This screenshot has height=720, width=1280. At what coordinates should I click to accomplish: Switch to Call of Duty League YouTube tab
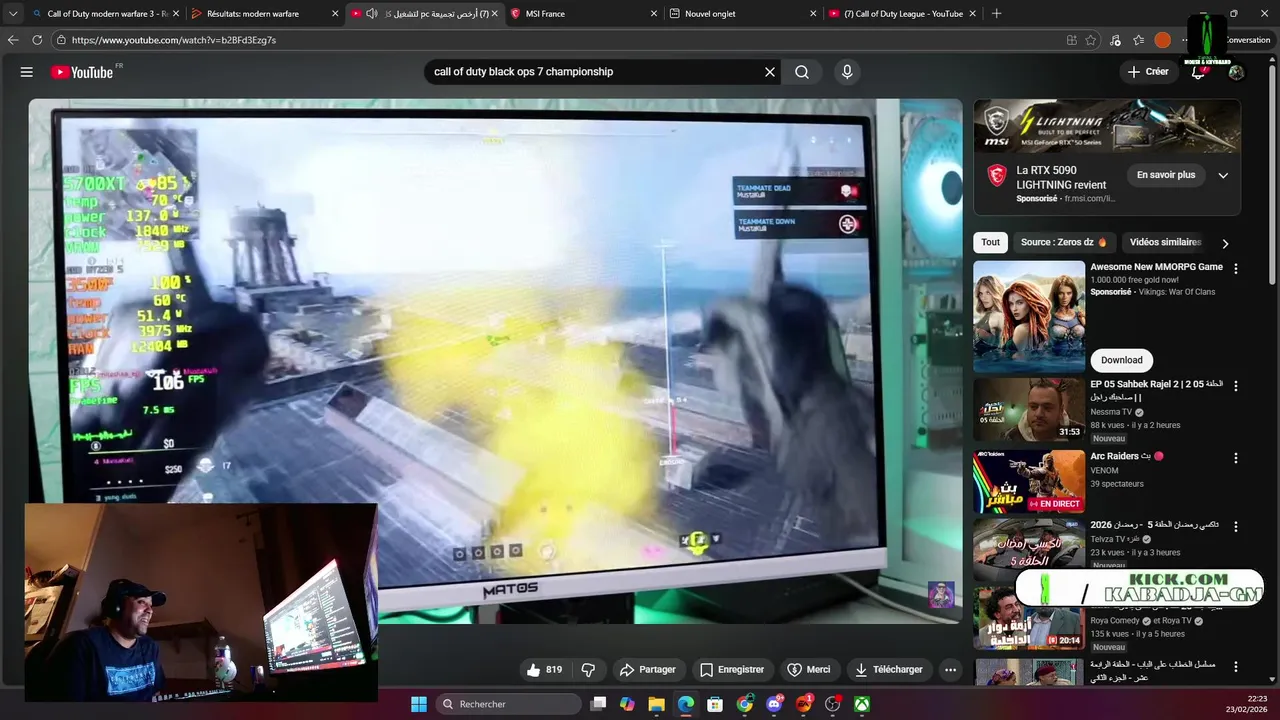[x=903, y=14]
